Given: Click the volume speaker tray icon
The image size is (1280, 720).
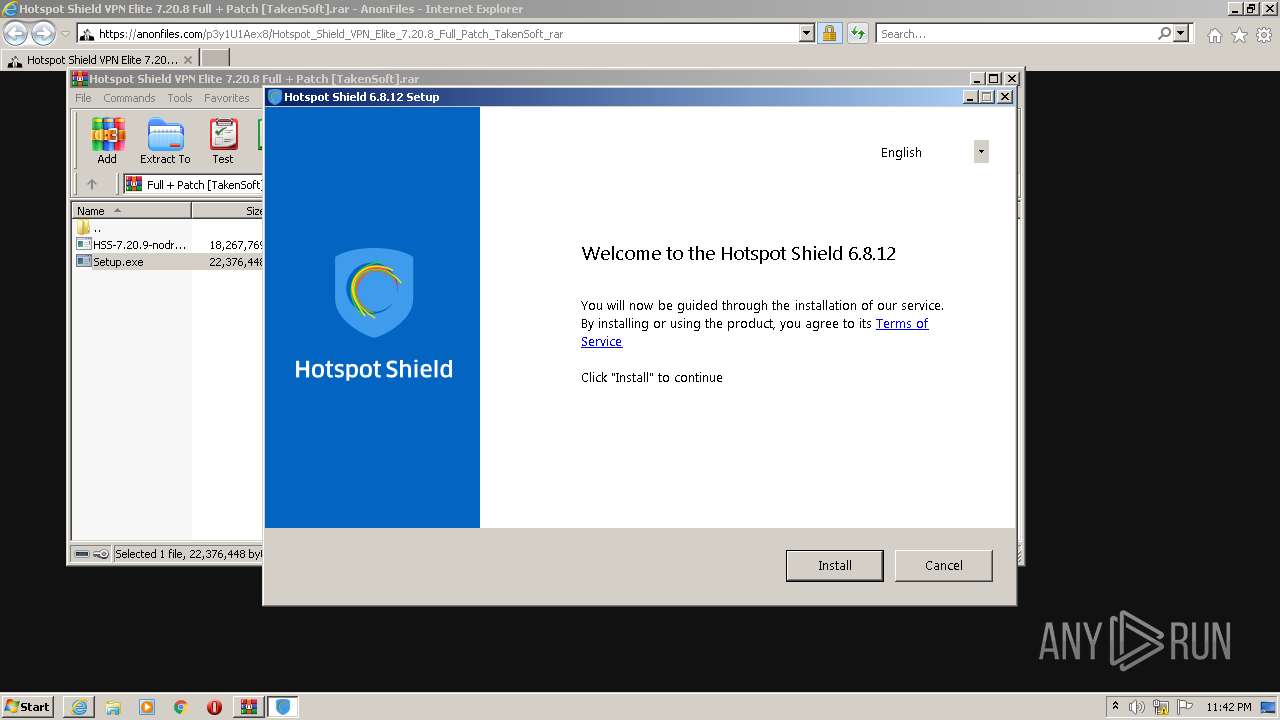Looking at the screenshot, I should 1137,707.
